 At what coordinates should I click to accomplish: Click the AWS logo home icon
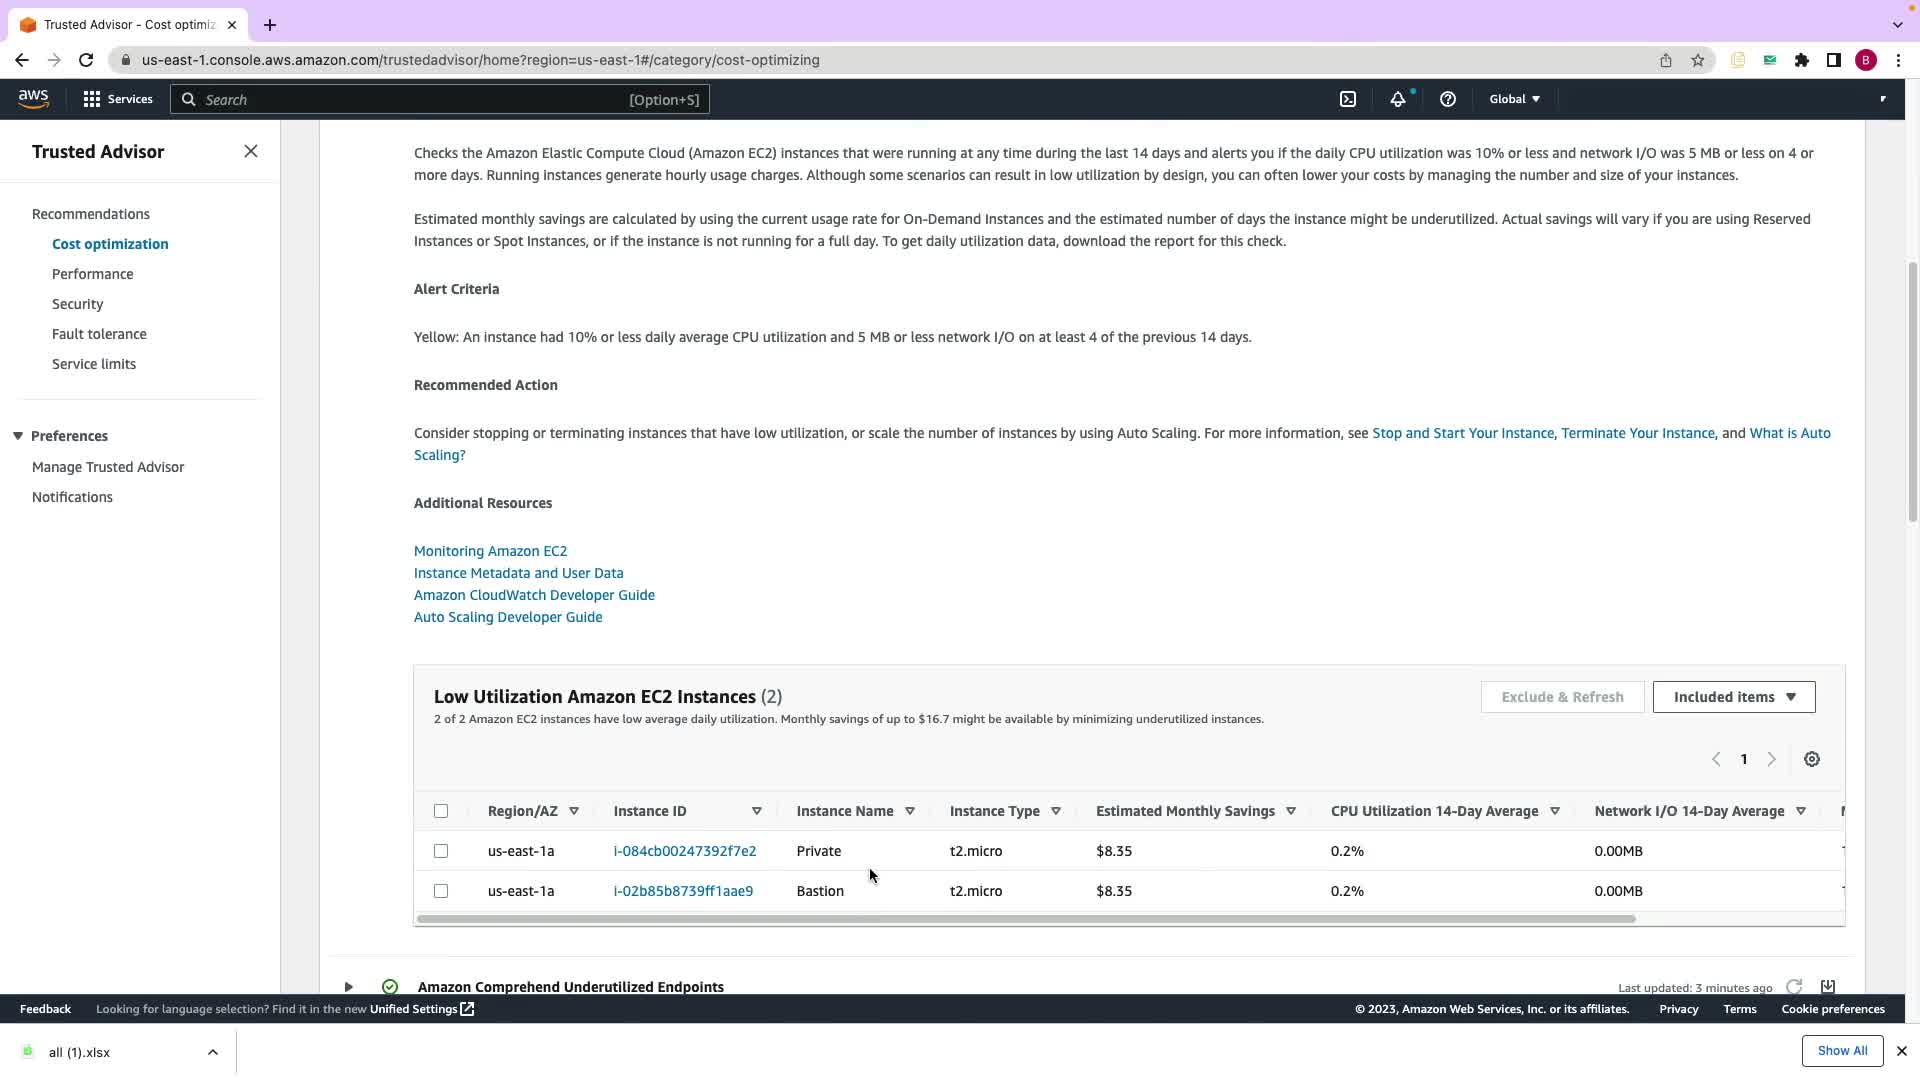tap(33, 98)
